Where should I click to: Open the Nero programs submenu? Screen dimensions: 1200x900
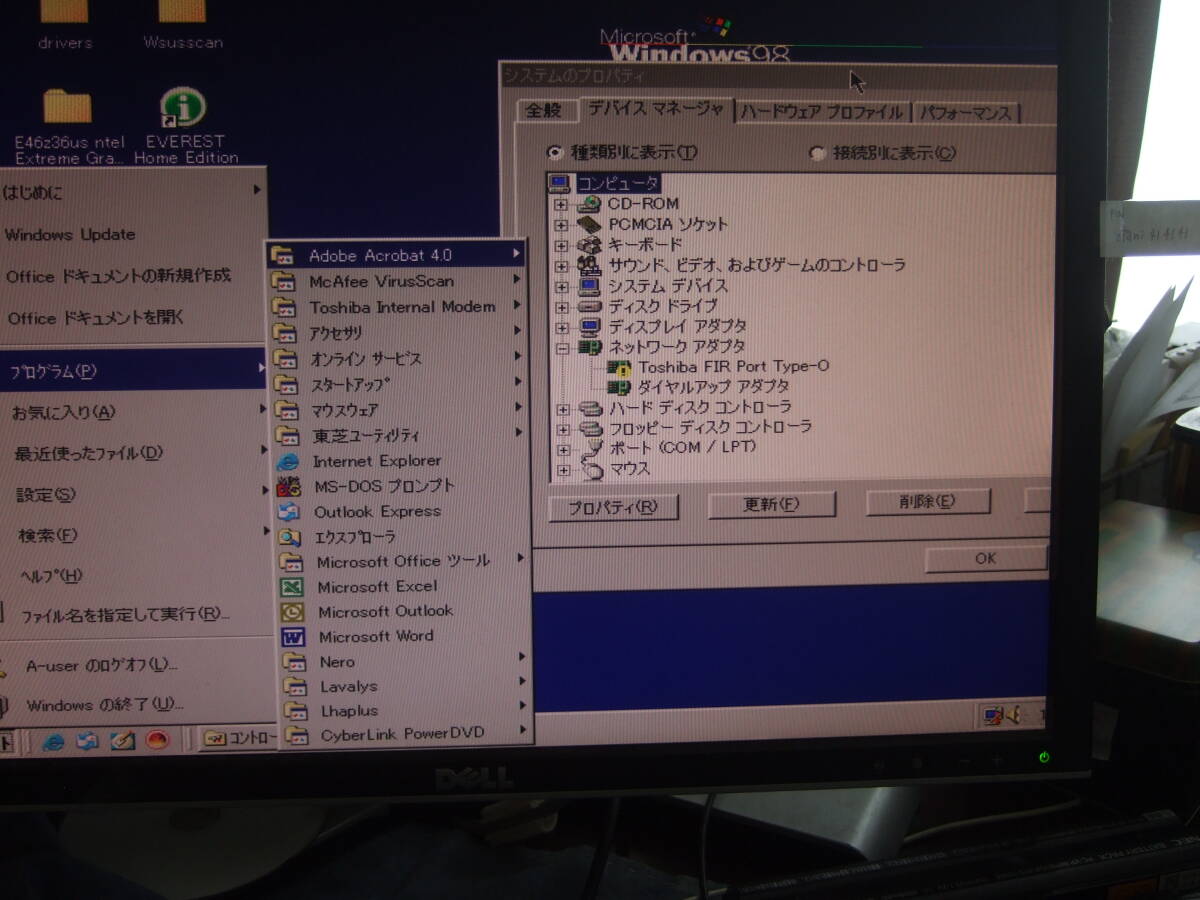403,661
